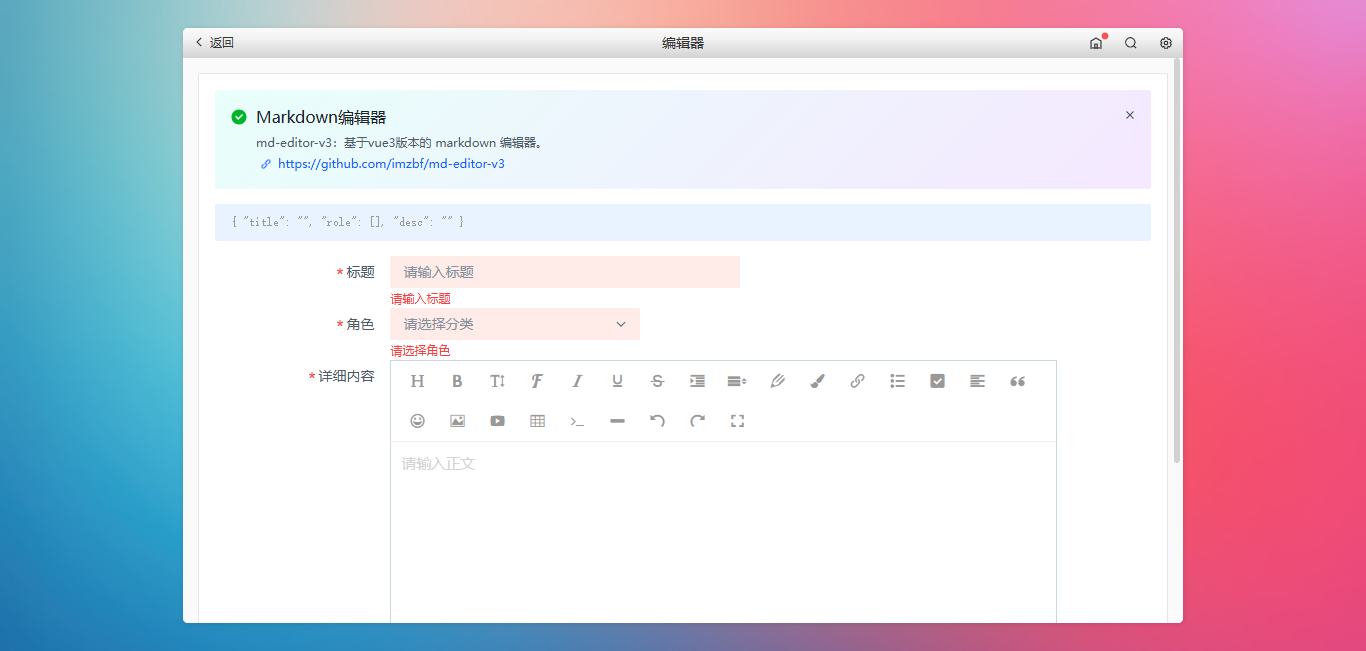The height and width of the screenshot is (651, 1366).
Task: Click the text color pen icon
Action: (777, 381)
